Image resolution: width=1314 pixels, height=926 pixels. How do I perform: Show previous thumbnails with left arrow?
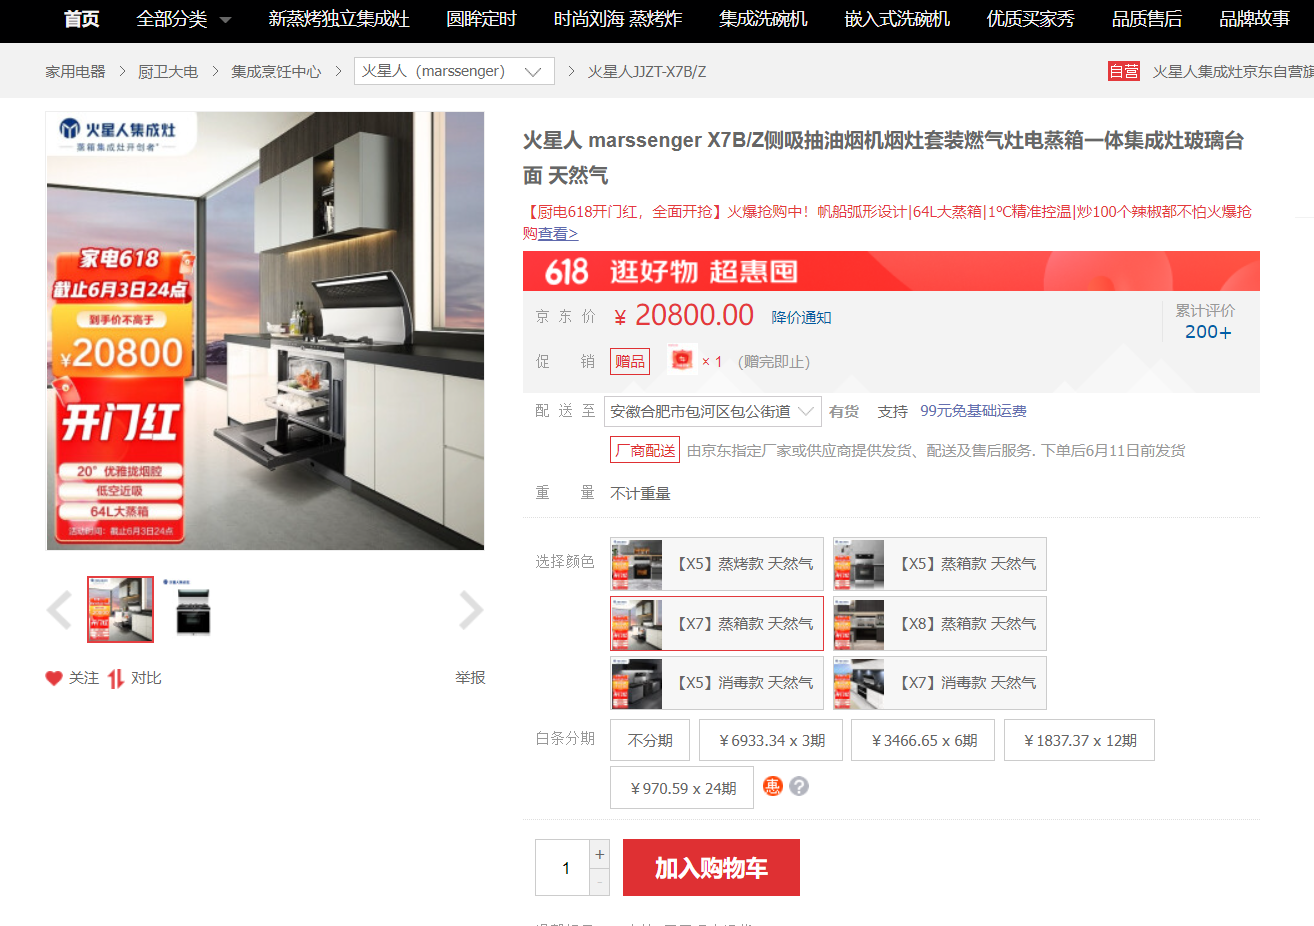(x=59, y=609)
